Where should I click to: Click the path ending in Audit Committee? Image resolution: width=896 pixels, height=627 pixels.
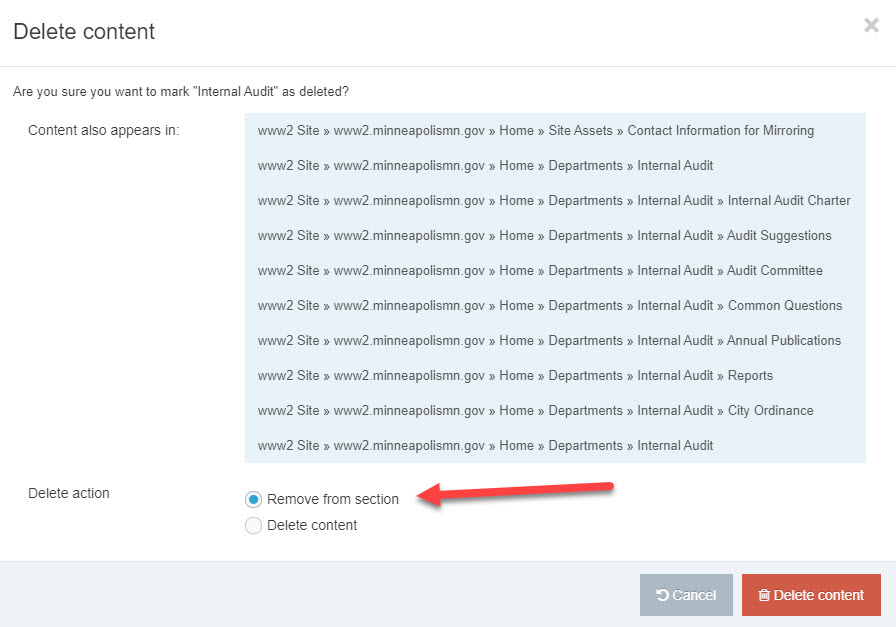[540, 270]
